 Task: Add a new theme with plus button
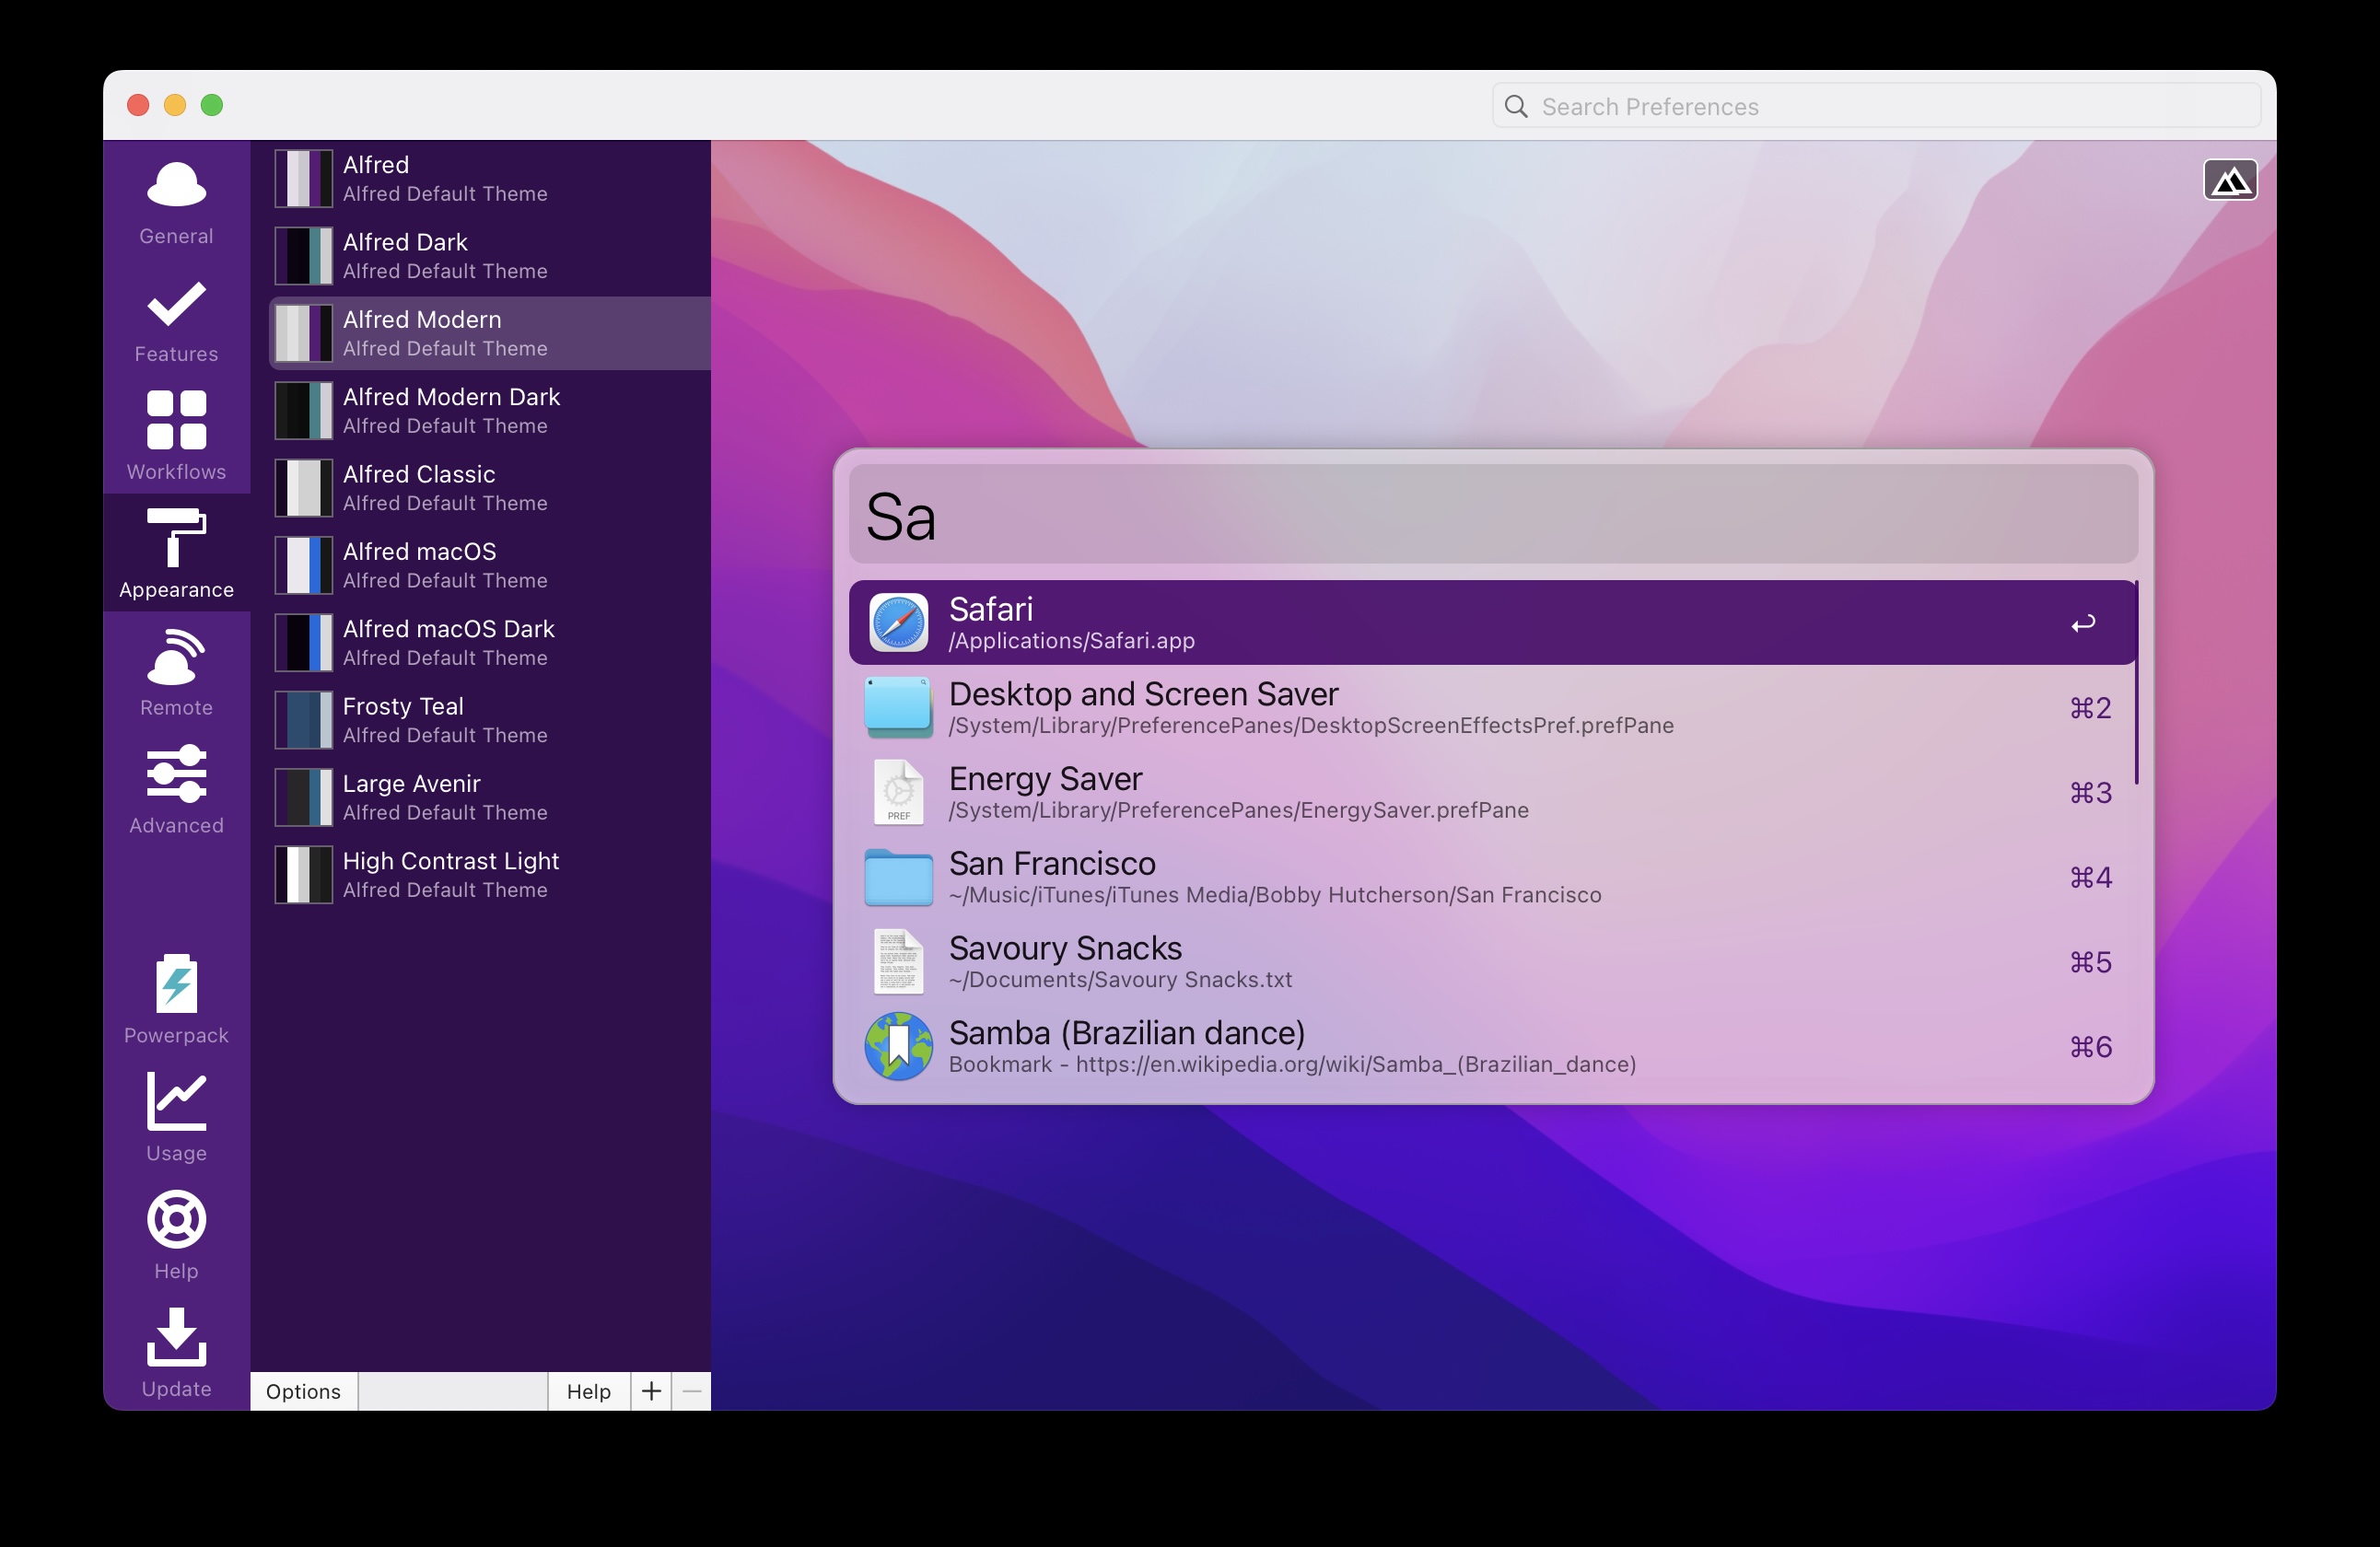[651, 1391]
